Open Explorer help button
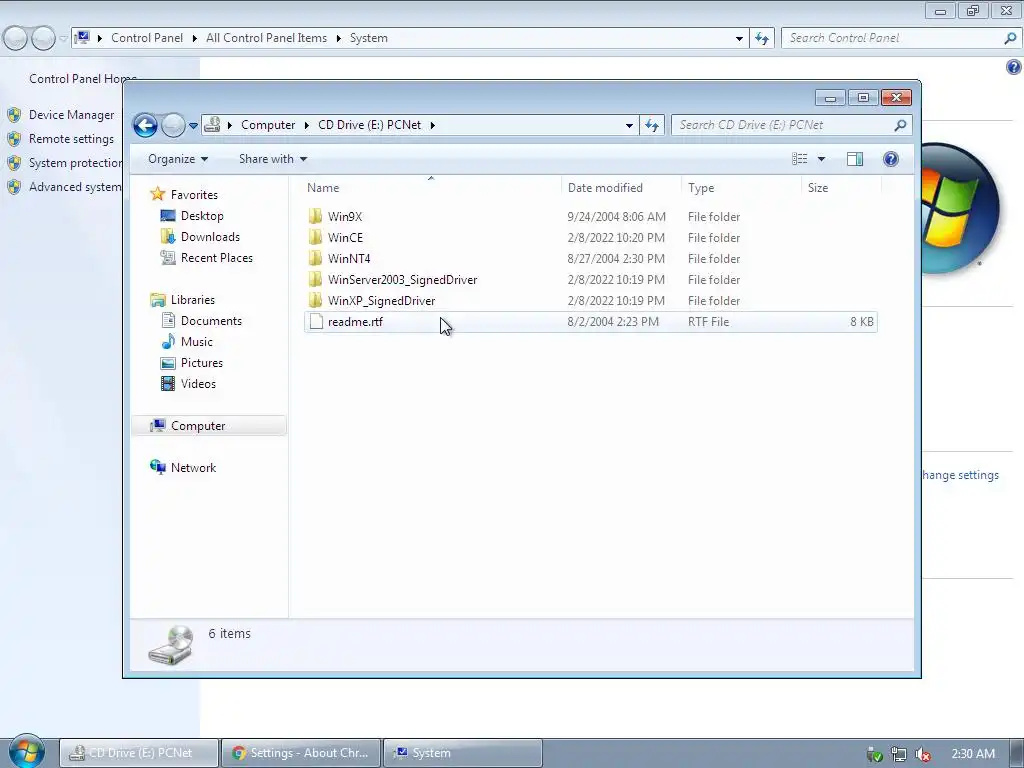This screenshot has height=768, width=1024. tap(891, 159)
